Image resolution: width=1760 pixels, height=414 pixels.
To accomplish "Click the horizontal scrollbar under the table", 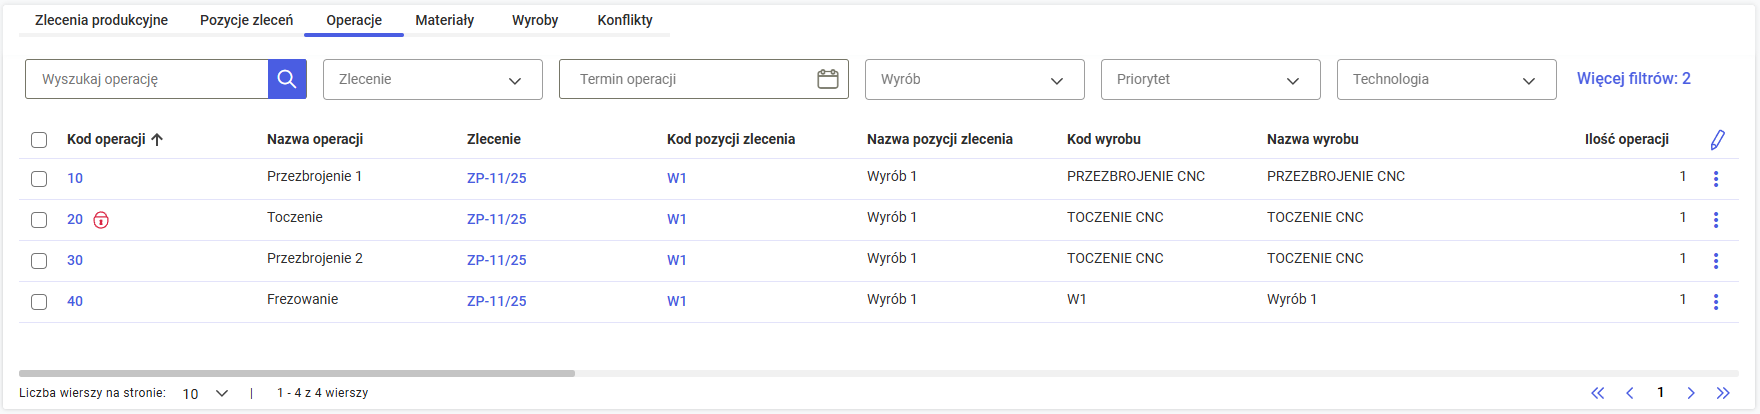I will 297,373.
